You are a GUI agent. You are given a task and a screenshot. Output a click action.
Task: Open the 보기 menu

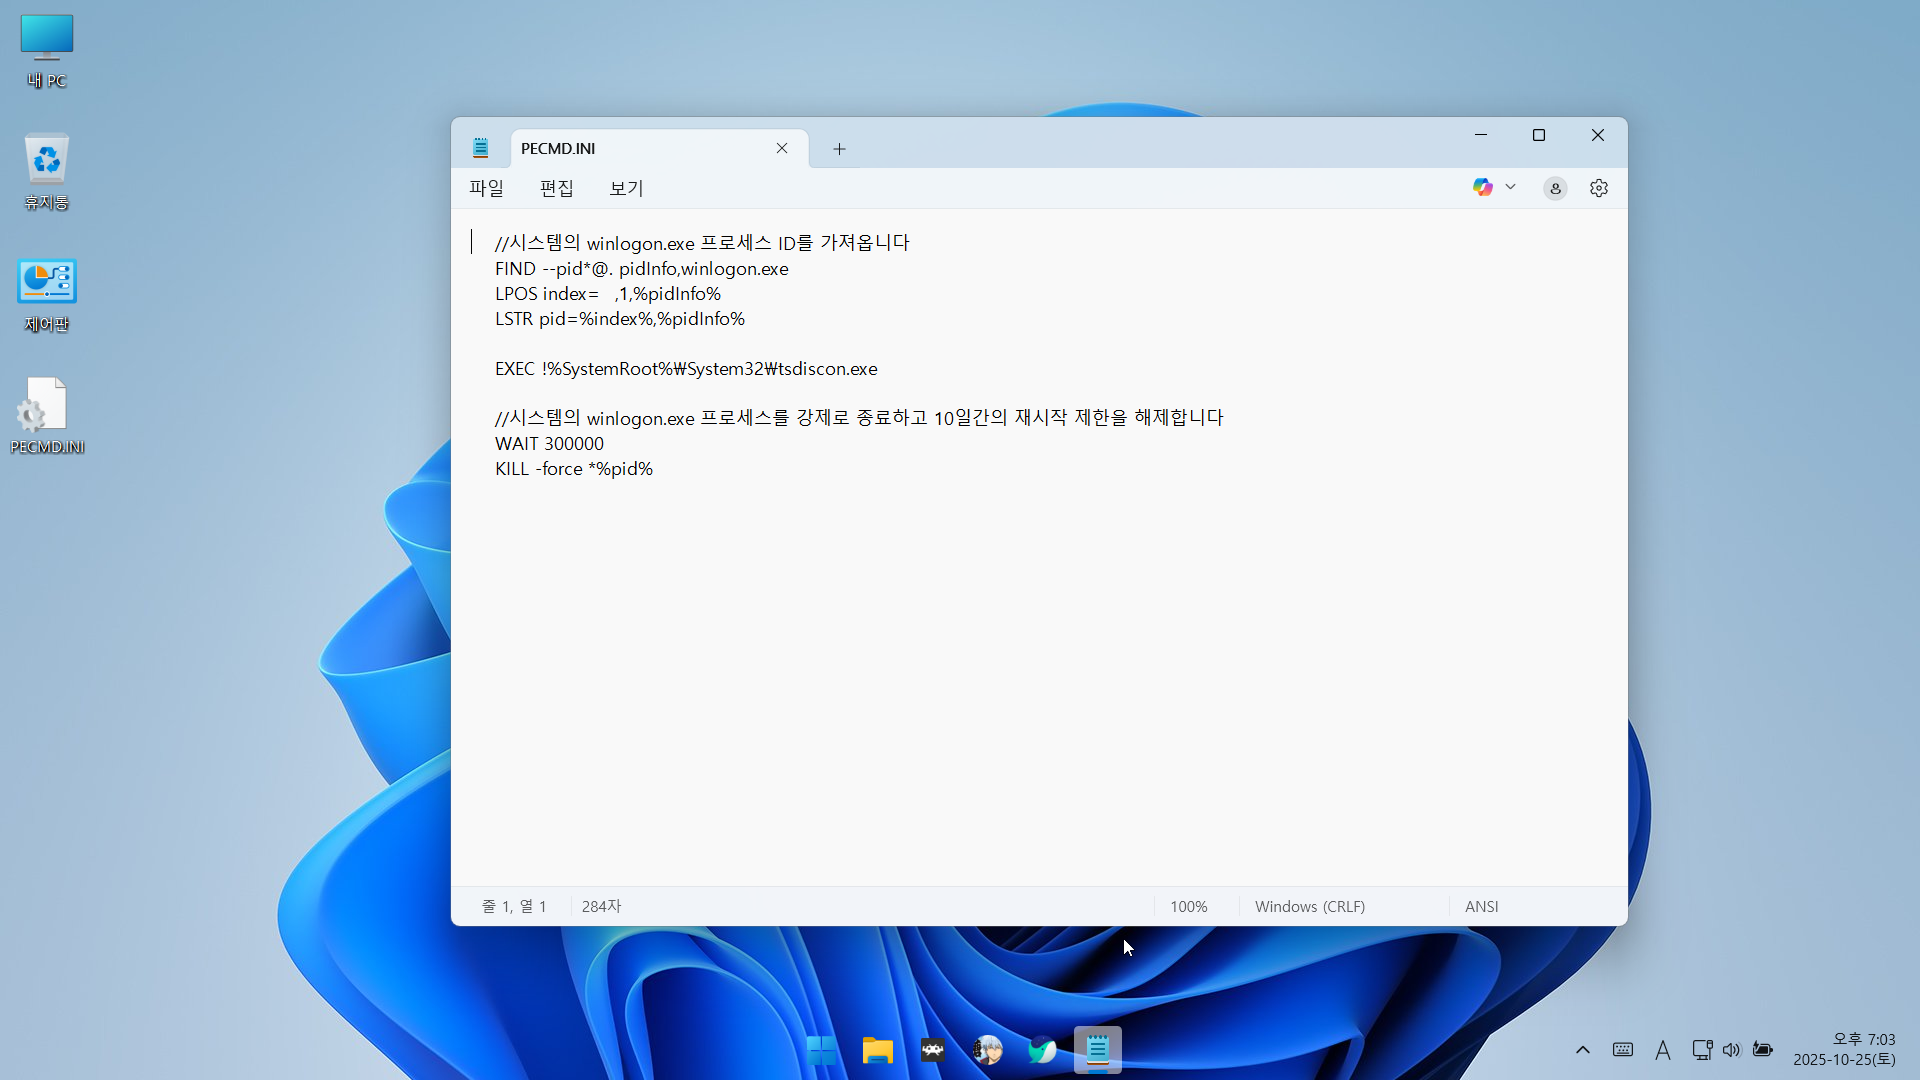tap(626, 188)
